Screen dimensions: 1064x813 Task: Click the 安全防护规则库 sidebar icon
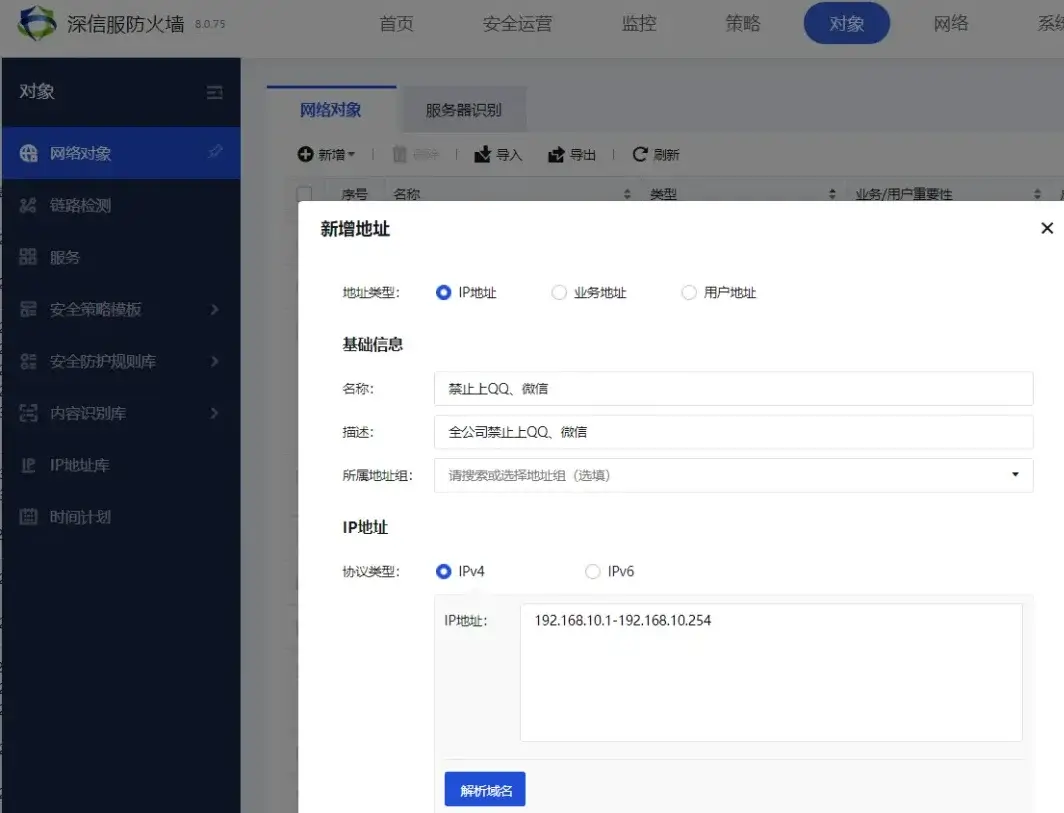pyautogui.click(x=28, y=361)
